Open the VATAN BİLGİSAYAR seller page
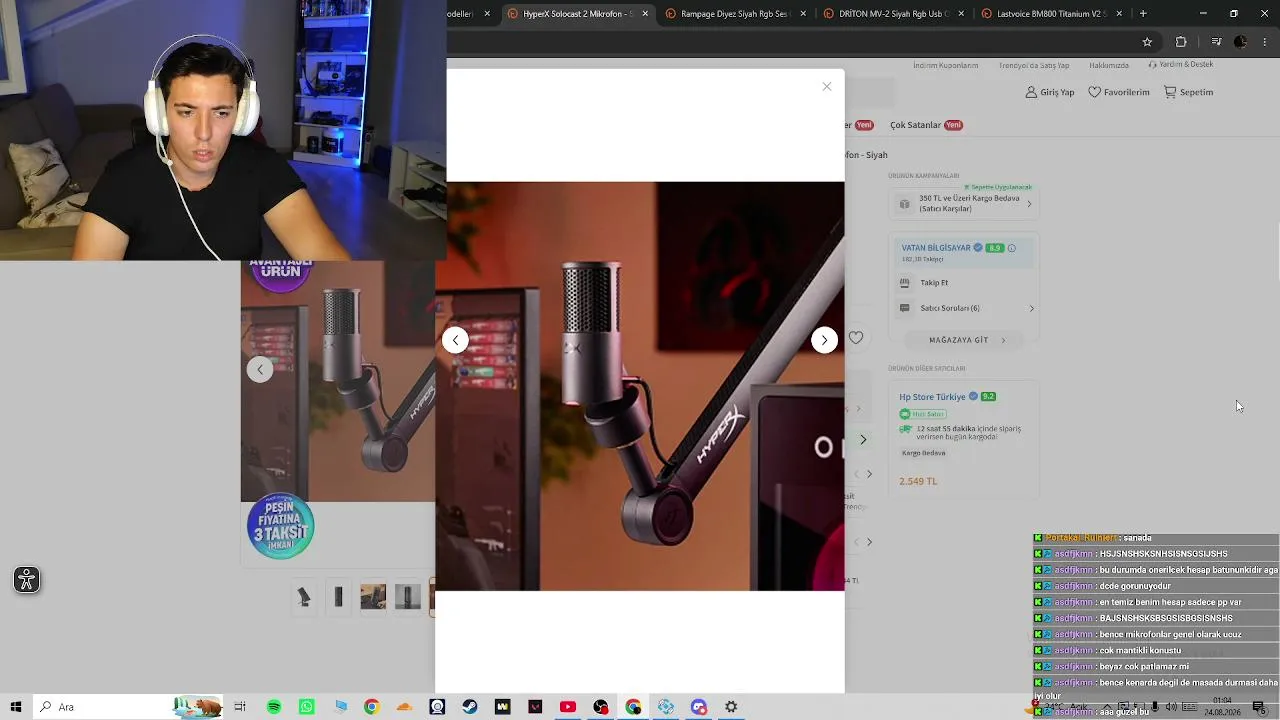The height and width of the screenshot is (720, 1280). tap(936, 248)
